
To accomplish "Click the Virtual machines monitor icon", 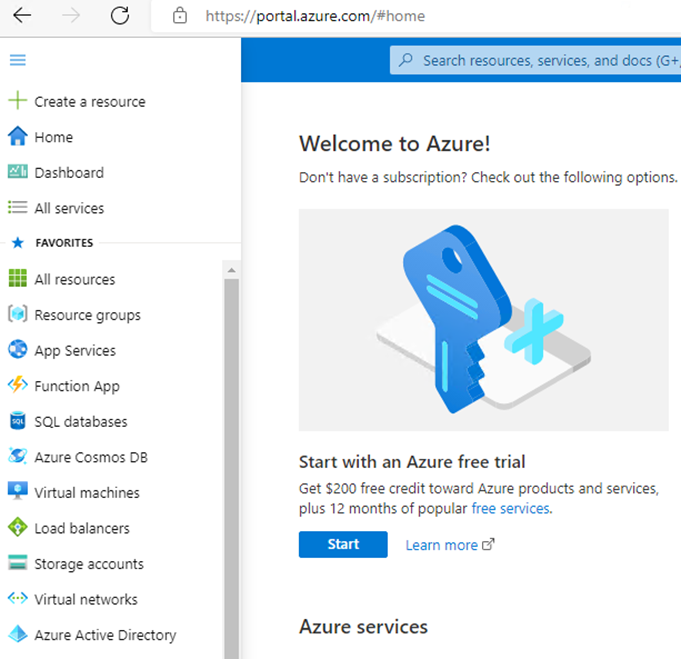I will tap(17, 492).
